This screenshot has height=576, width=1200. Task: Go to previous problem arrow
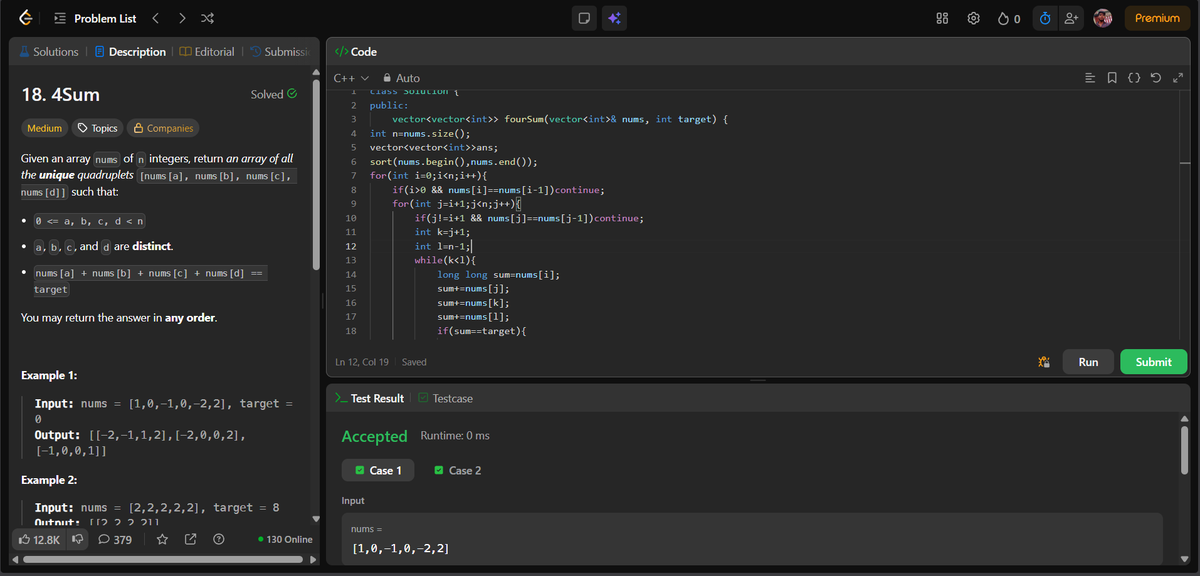tap(155, 18)
